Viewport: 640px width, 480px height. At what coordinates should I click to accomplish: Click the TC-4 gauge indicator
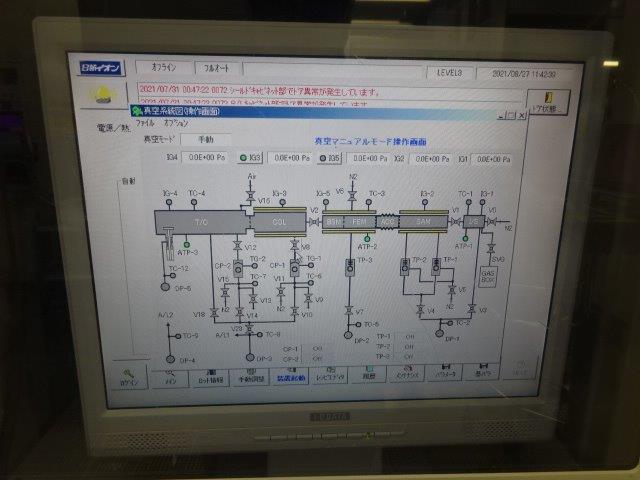(x=194, y=202)
